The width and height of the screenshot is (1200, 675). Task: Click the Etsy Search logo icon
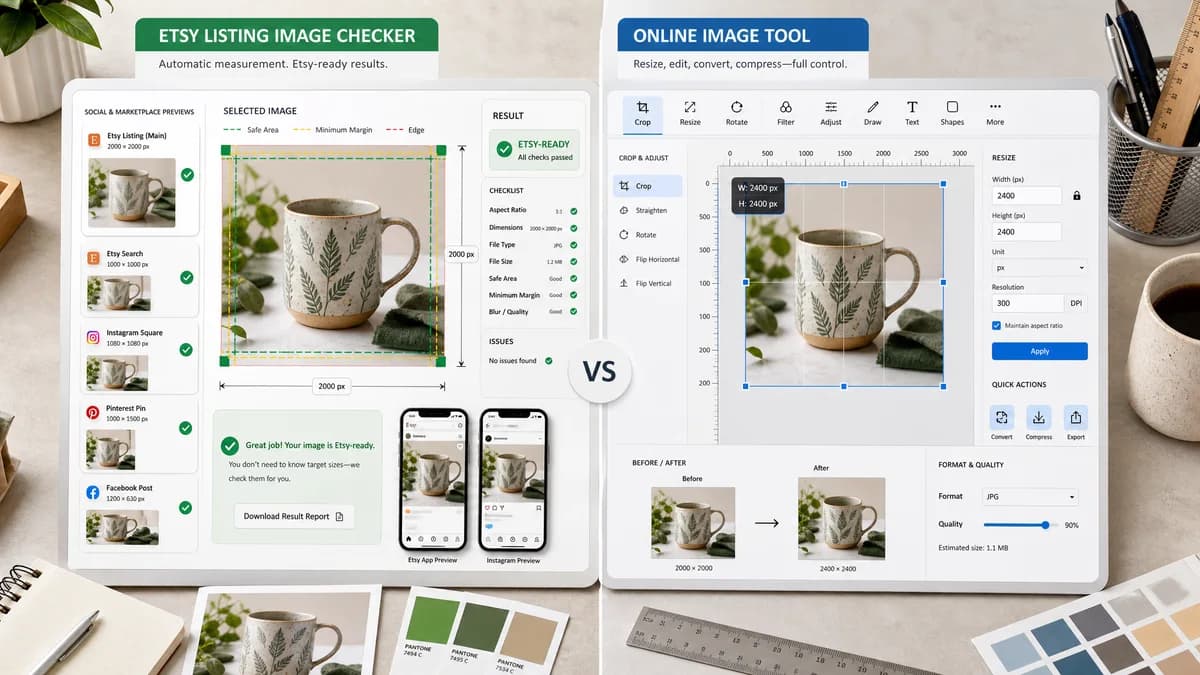(93, 258)
